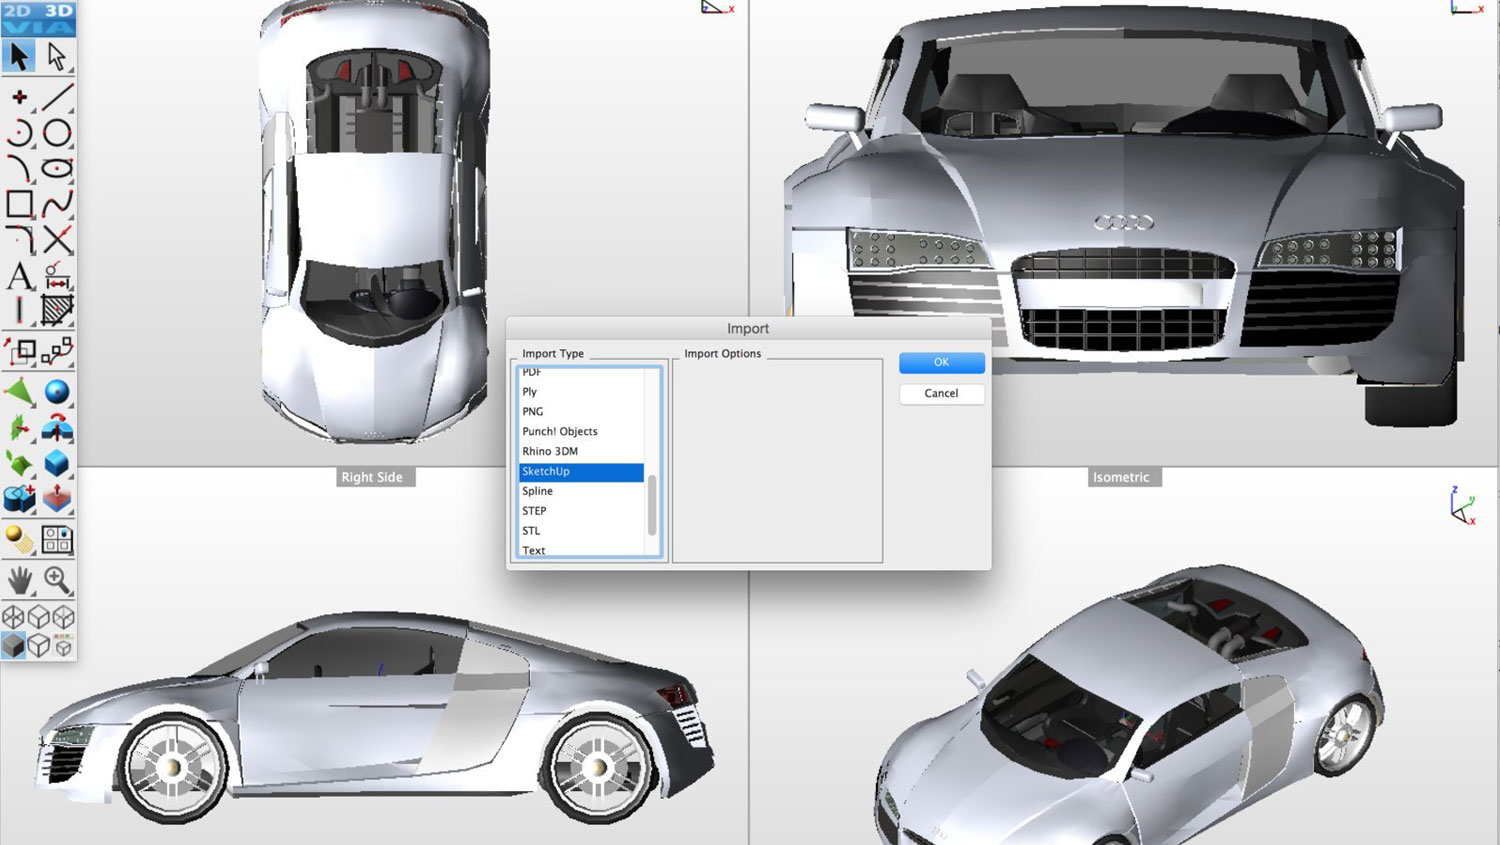Select the Ellipse drawing tool
The image size is (1500, 845).
pyautogui.click(x=57, y=168)
